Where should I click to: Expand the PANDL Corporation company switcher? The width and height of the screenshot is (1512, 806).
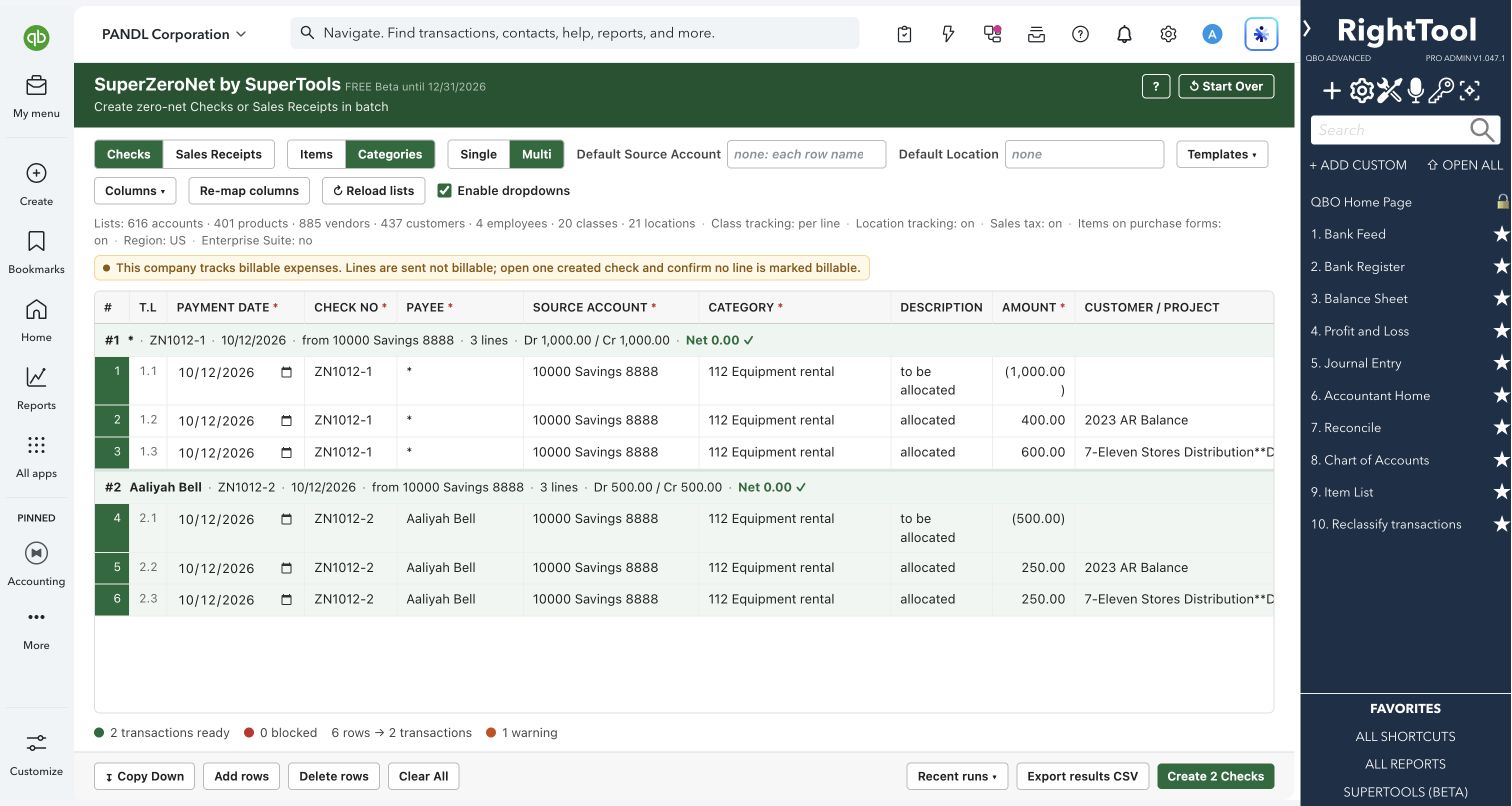(173, 34)
